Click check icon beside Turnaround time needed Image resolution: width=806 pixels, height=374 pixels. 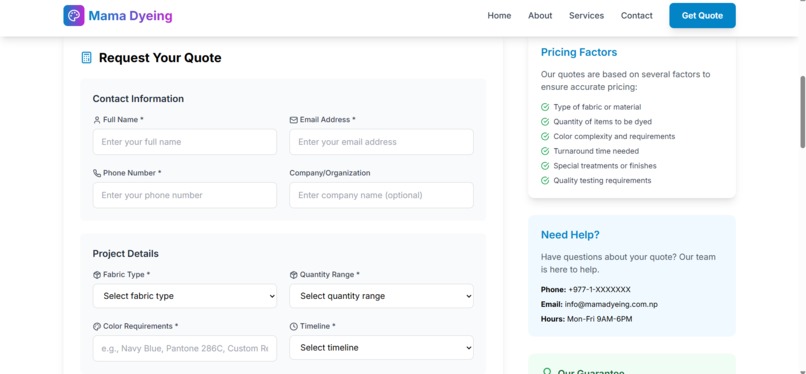click(x=545, y=151)
